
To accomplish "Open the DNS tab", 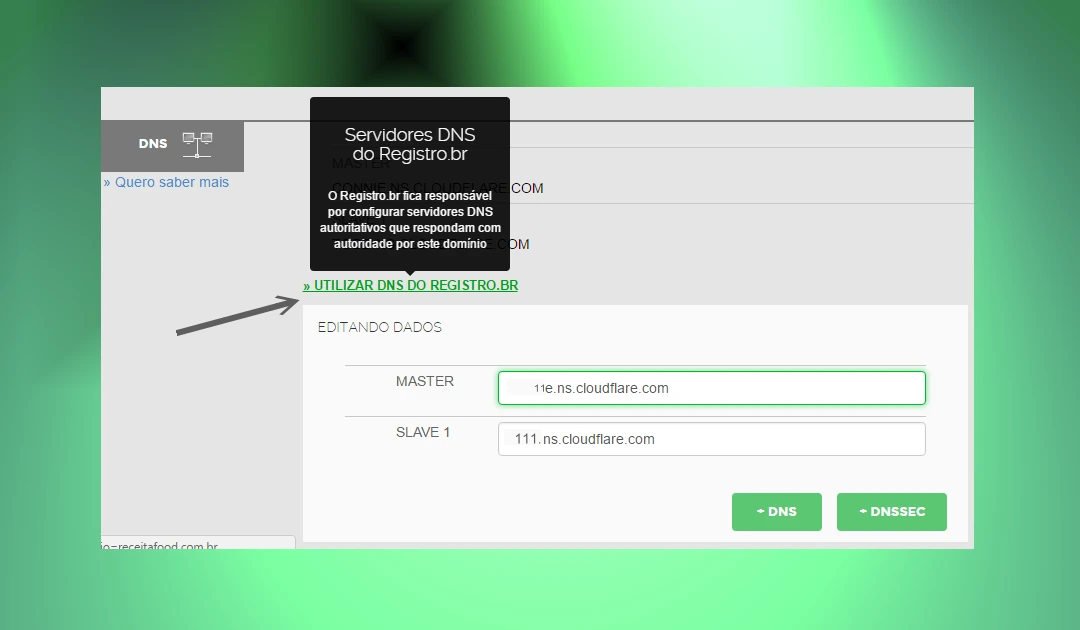I will 172,146.
